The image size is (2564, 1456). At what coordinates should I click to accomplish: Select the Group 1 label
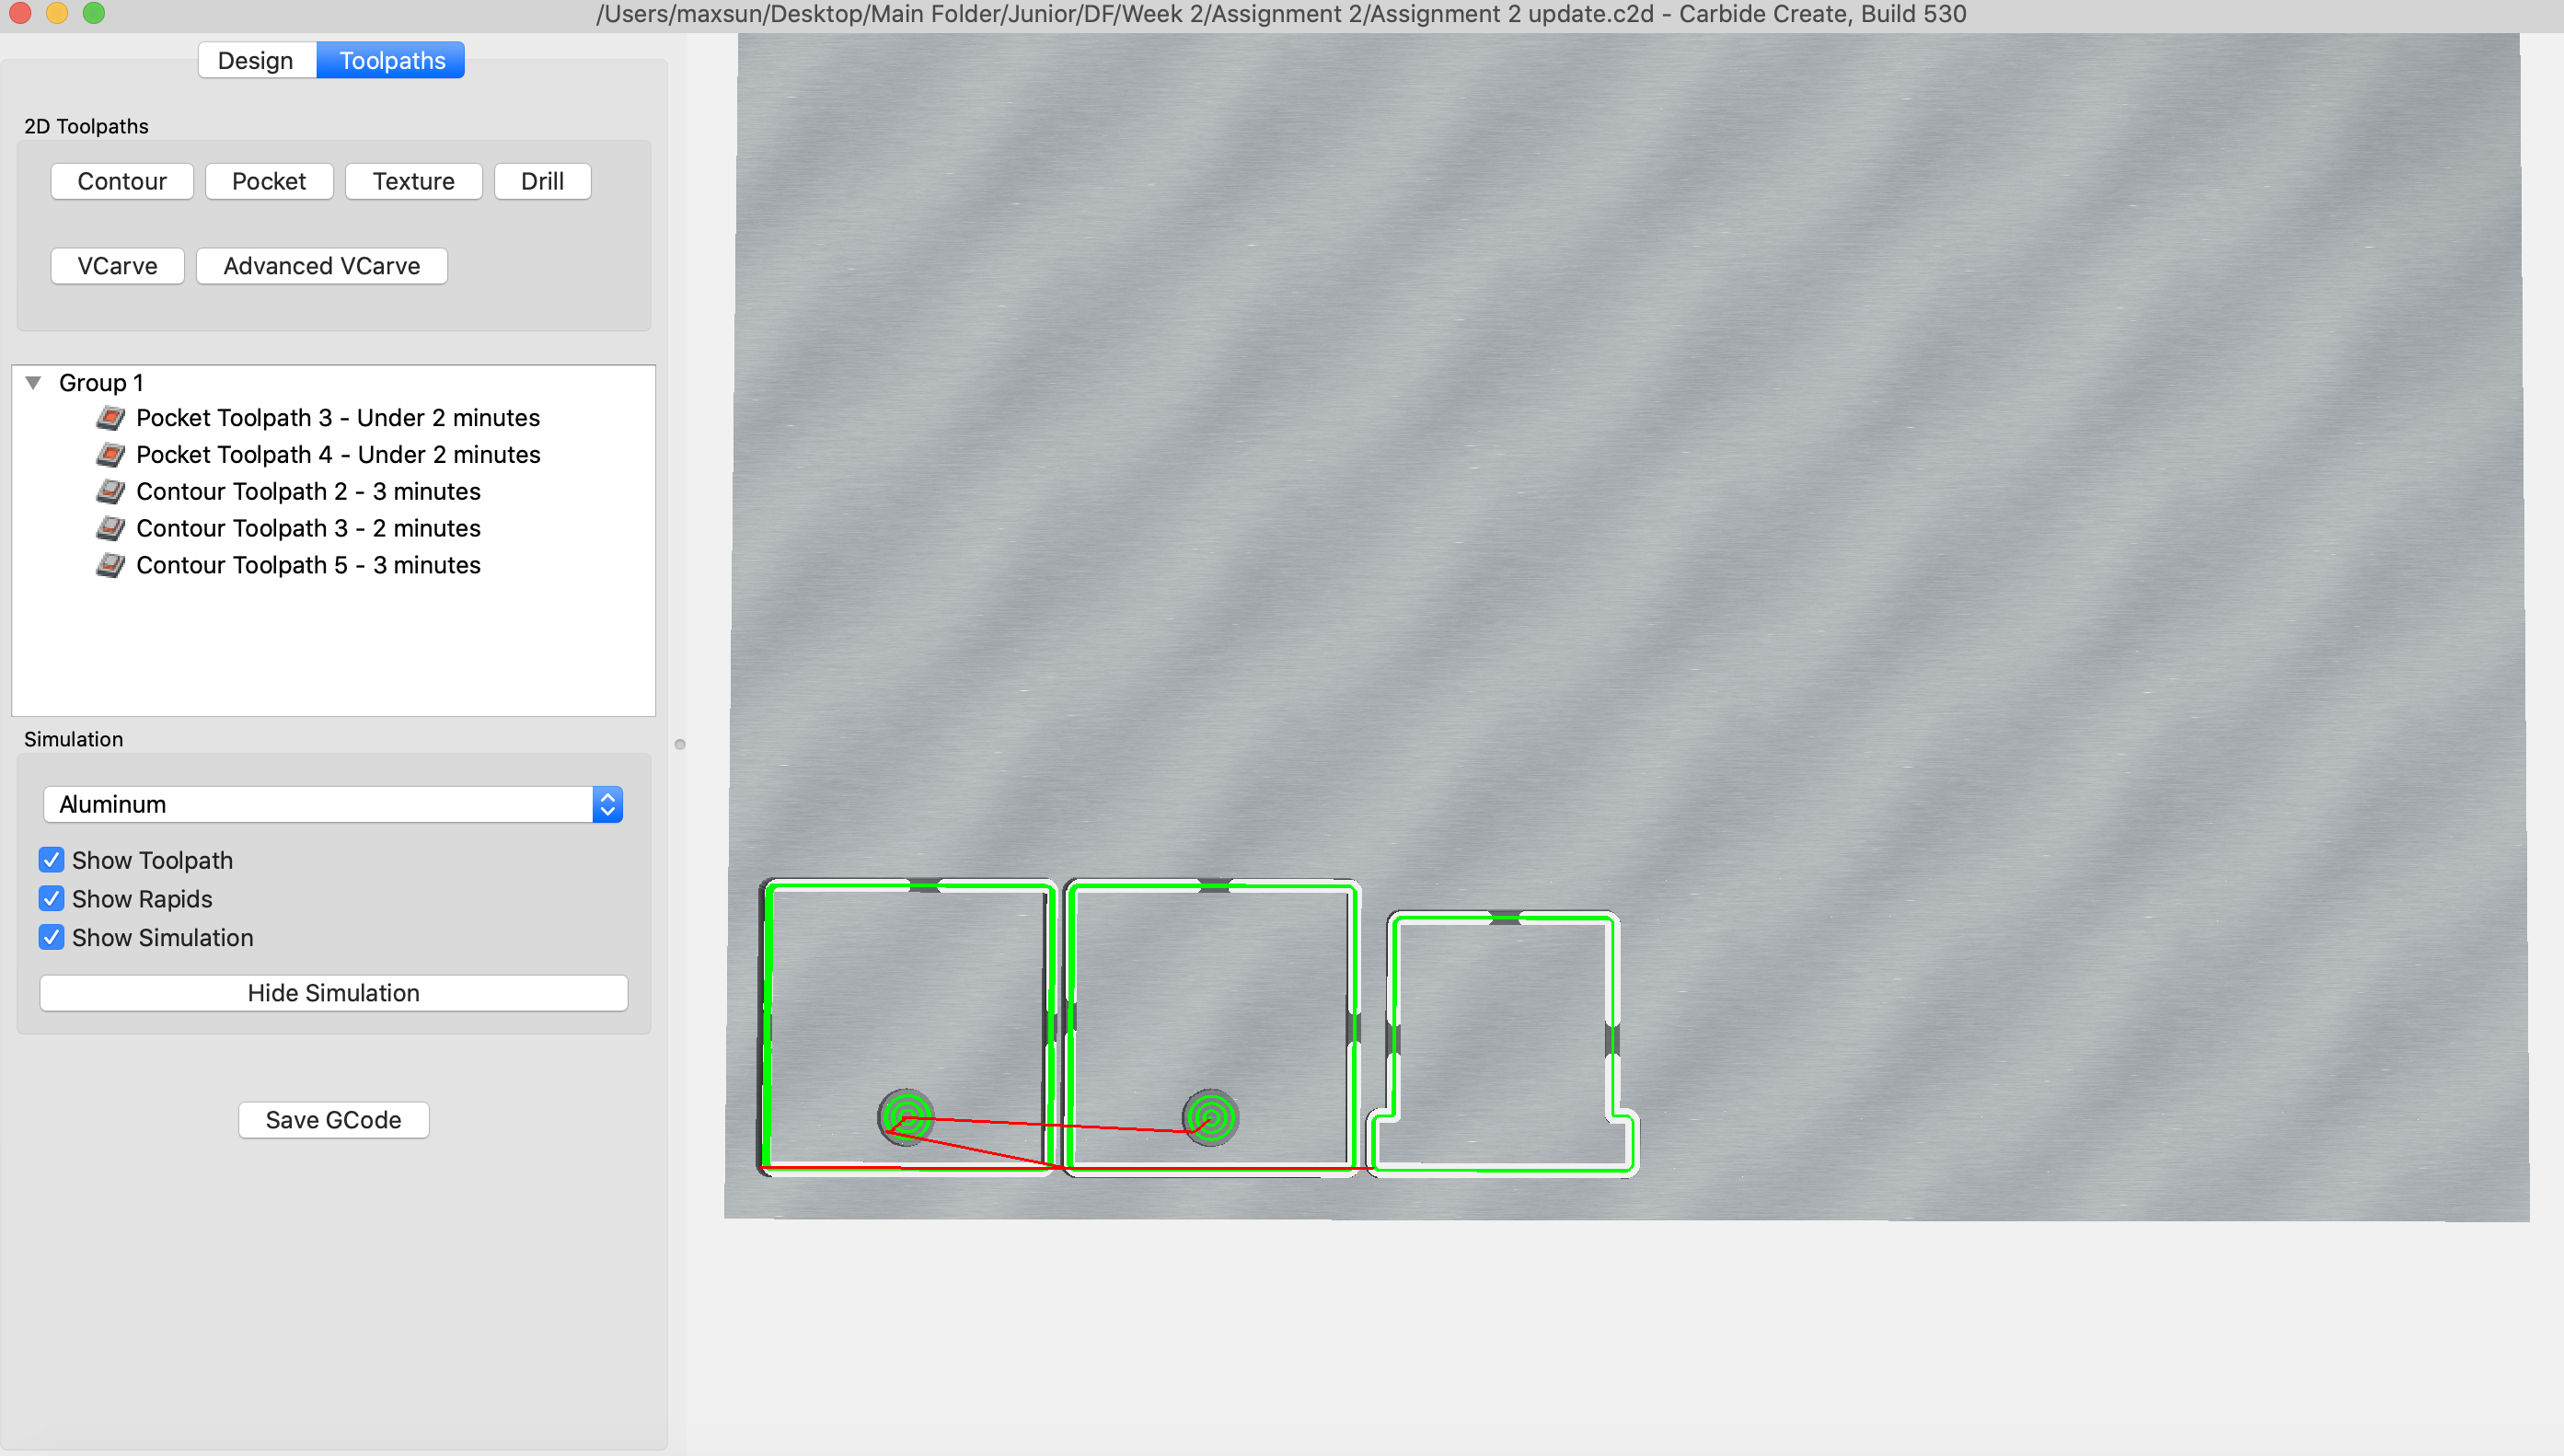(x=101, y=383)
